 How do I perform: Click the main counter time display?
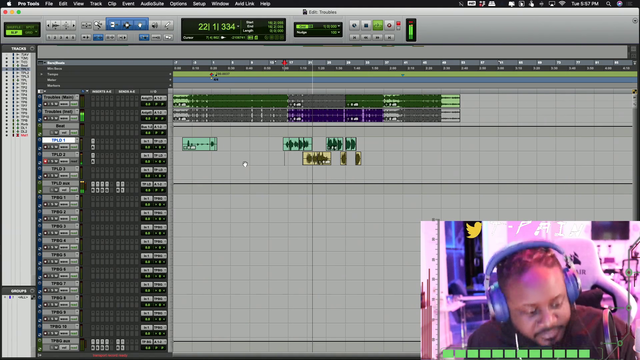[217, 27]
